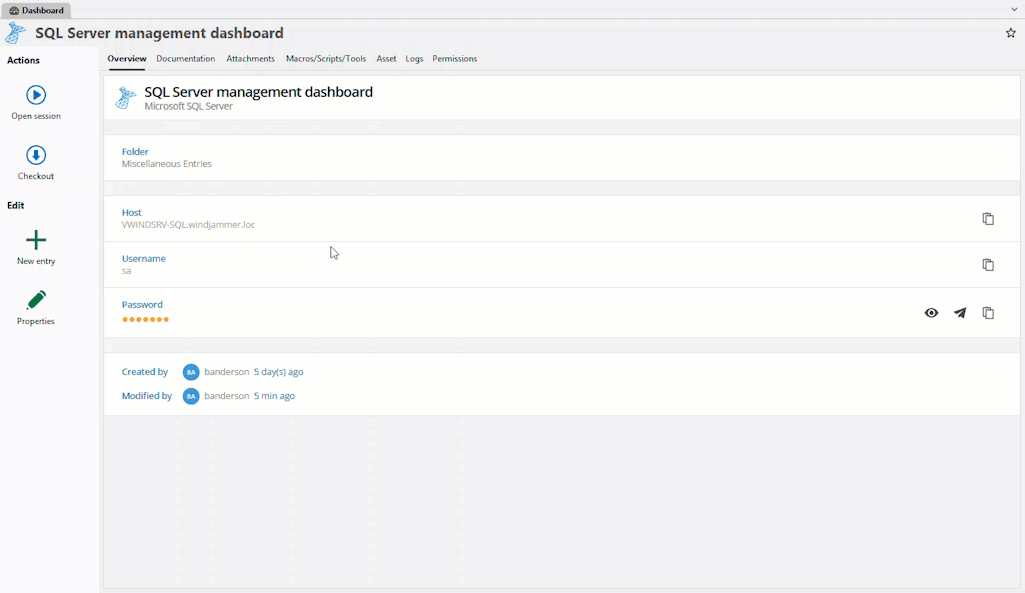Select the Macros/Scripts/Tools tab
This screenshot has width=1025, height=593.
(326, 59)
